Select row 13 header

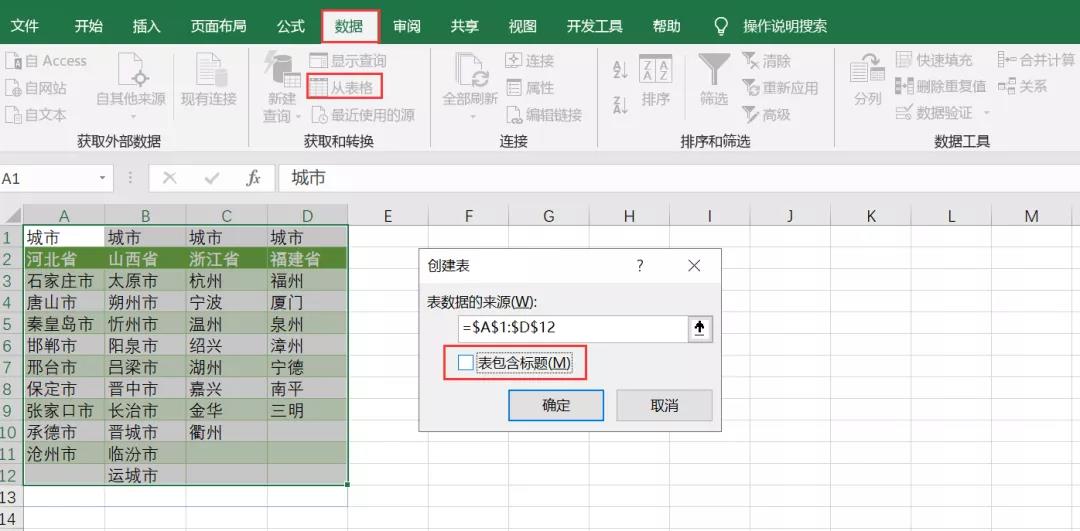[x=11, y=497]
